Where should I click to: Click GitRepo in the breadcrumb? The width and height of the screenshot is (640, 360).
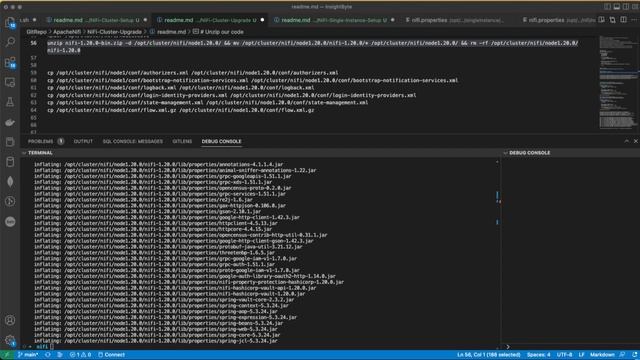click(36, 32)
